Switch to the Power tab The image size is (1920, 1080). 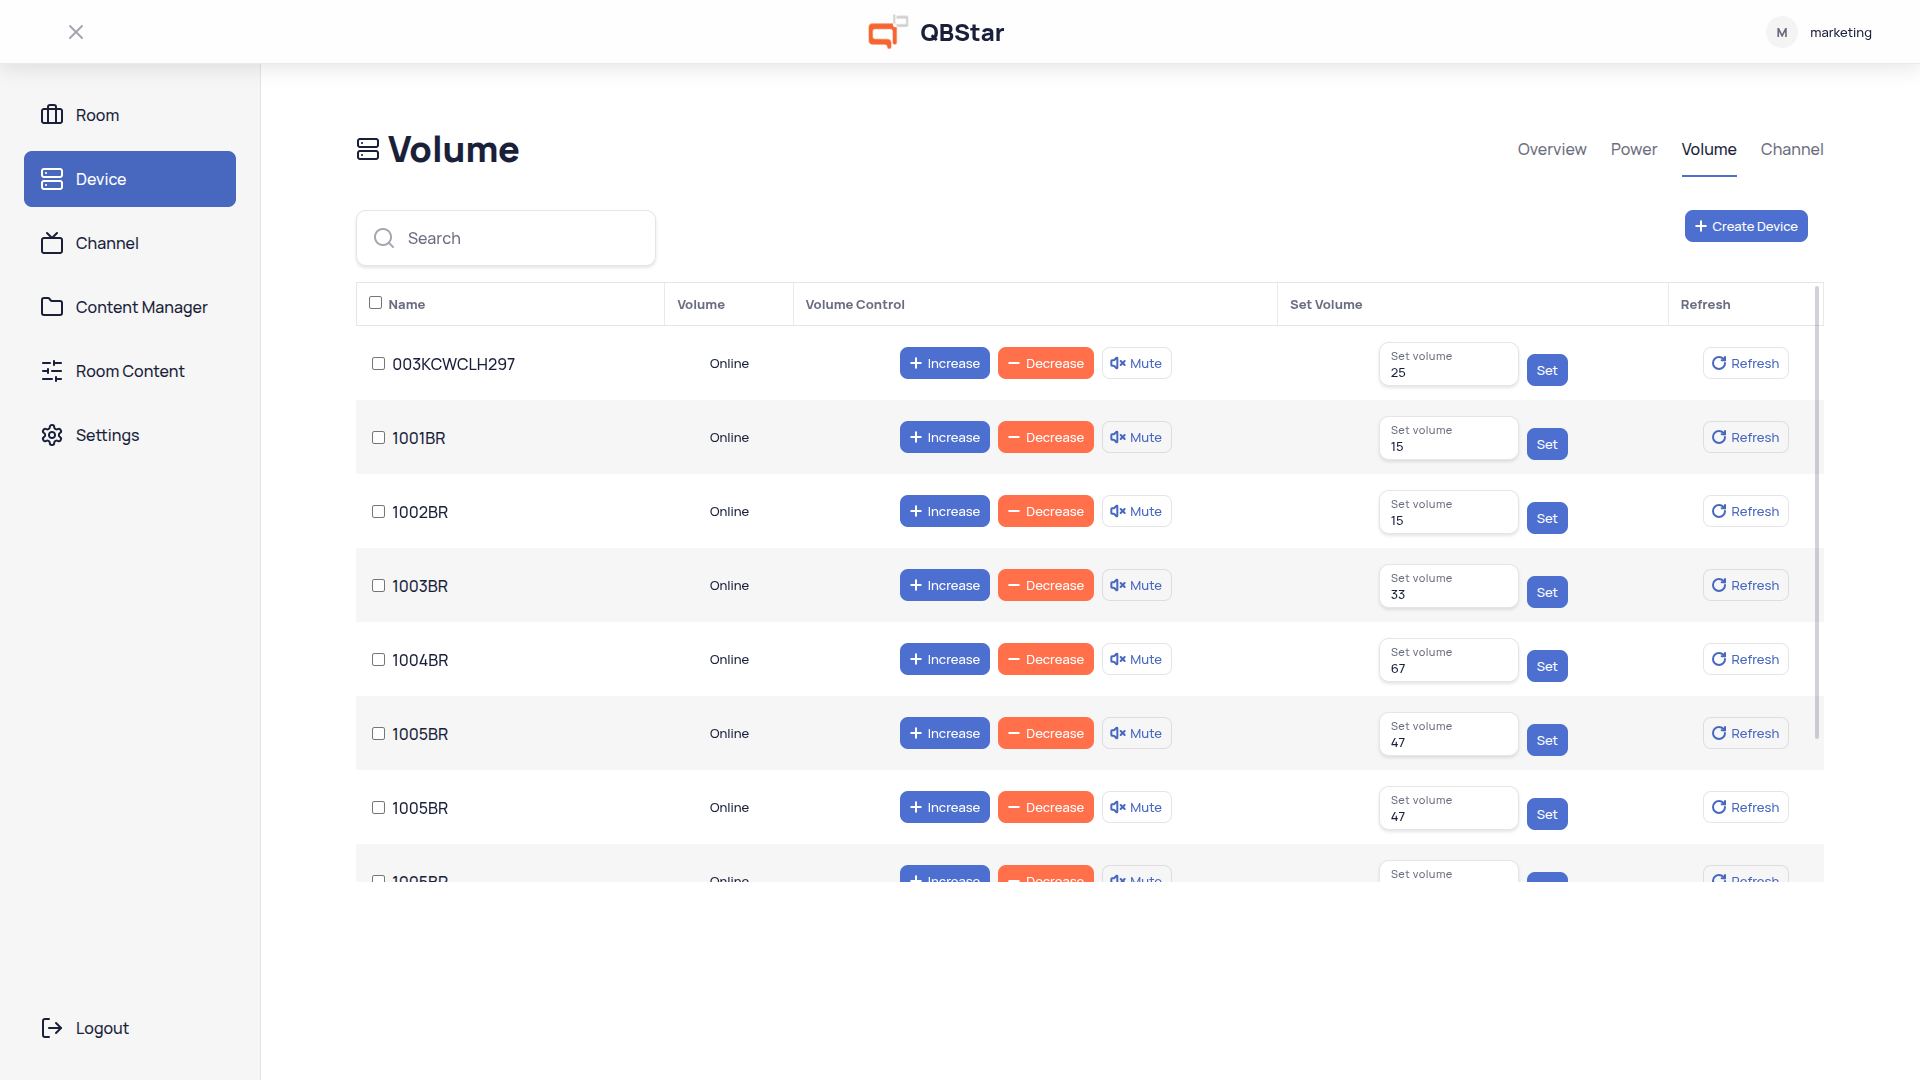click(x=1633, y=149)
